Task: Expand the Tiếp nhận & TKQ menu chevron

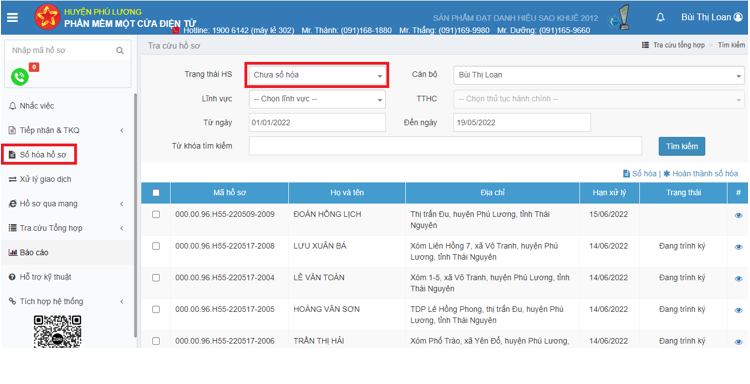Action: click(x=121, y=131)
